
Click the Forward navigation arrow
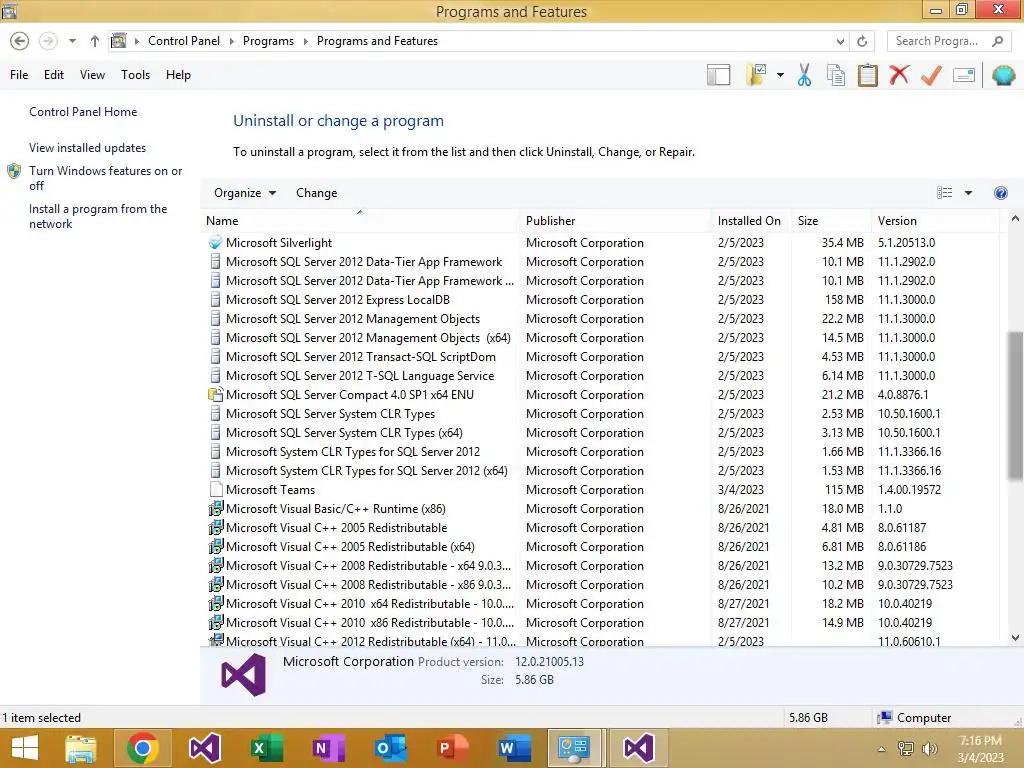(48, 41)
